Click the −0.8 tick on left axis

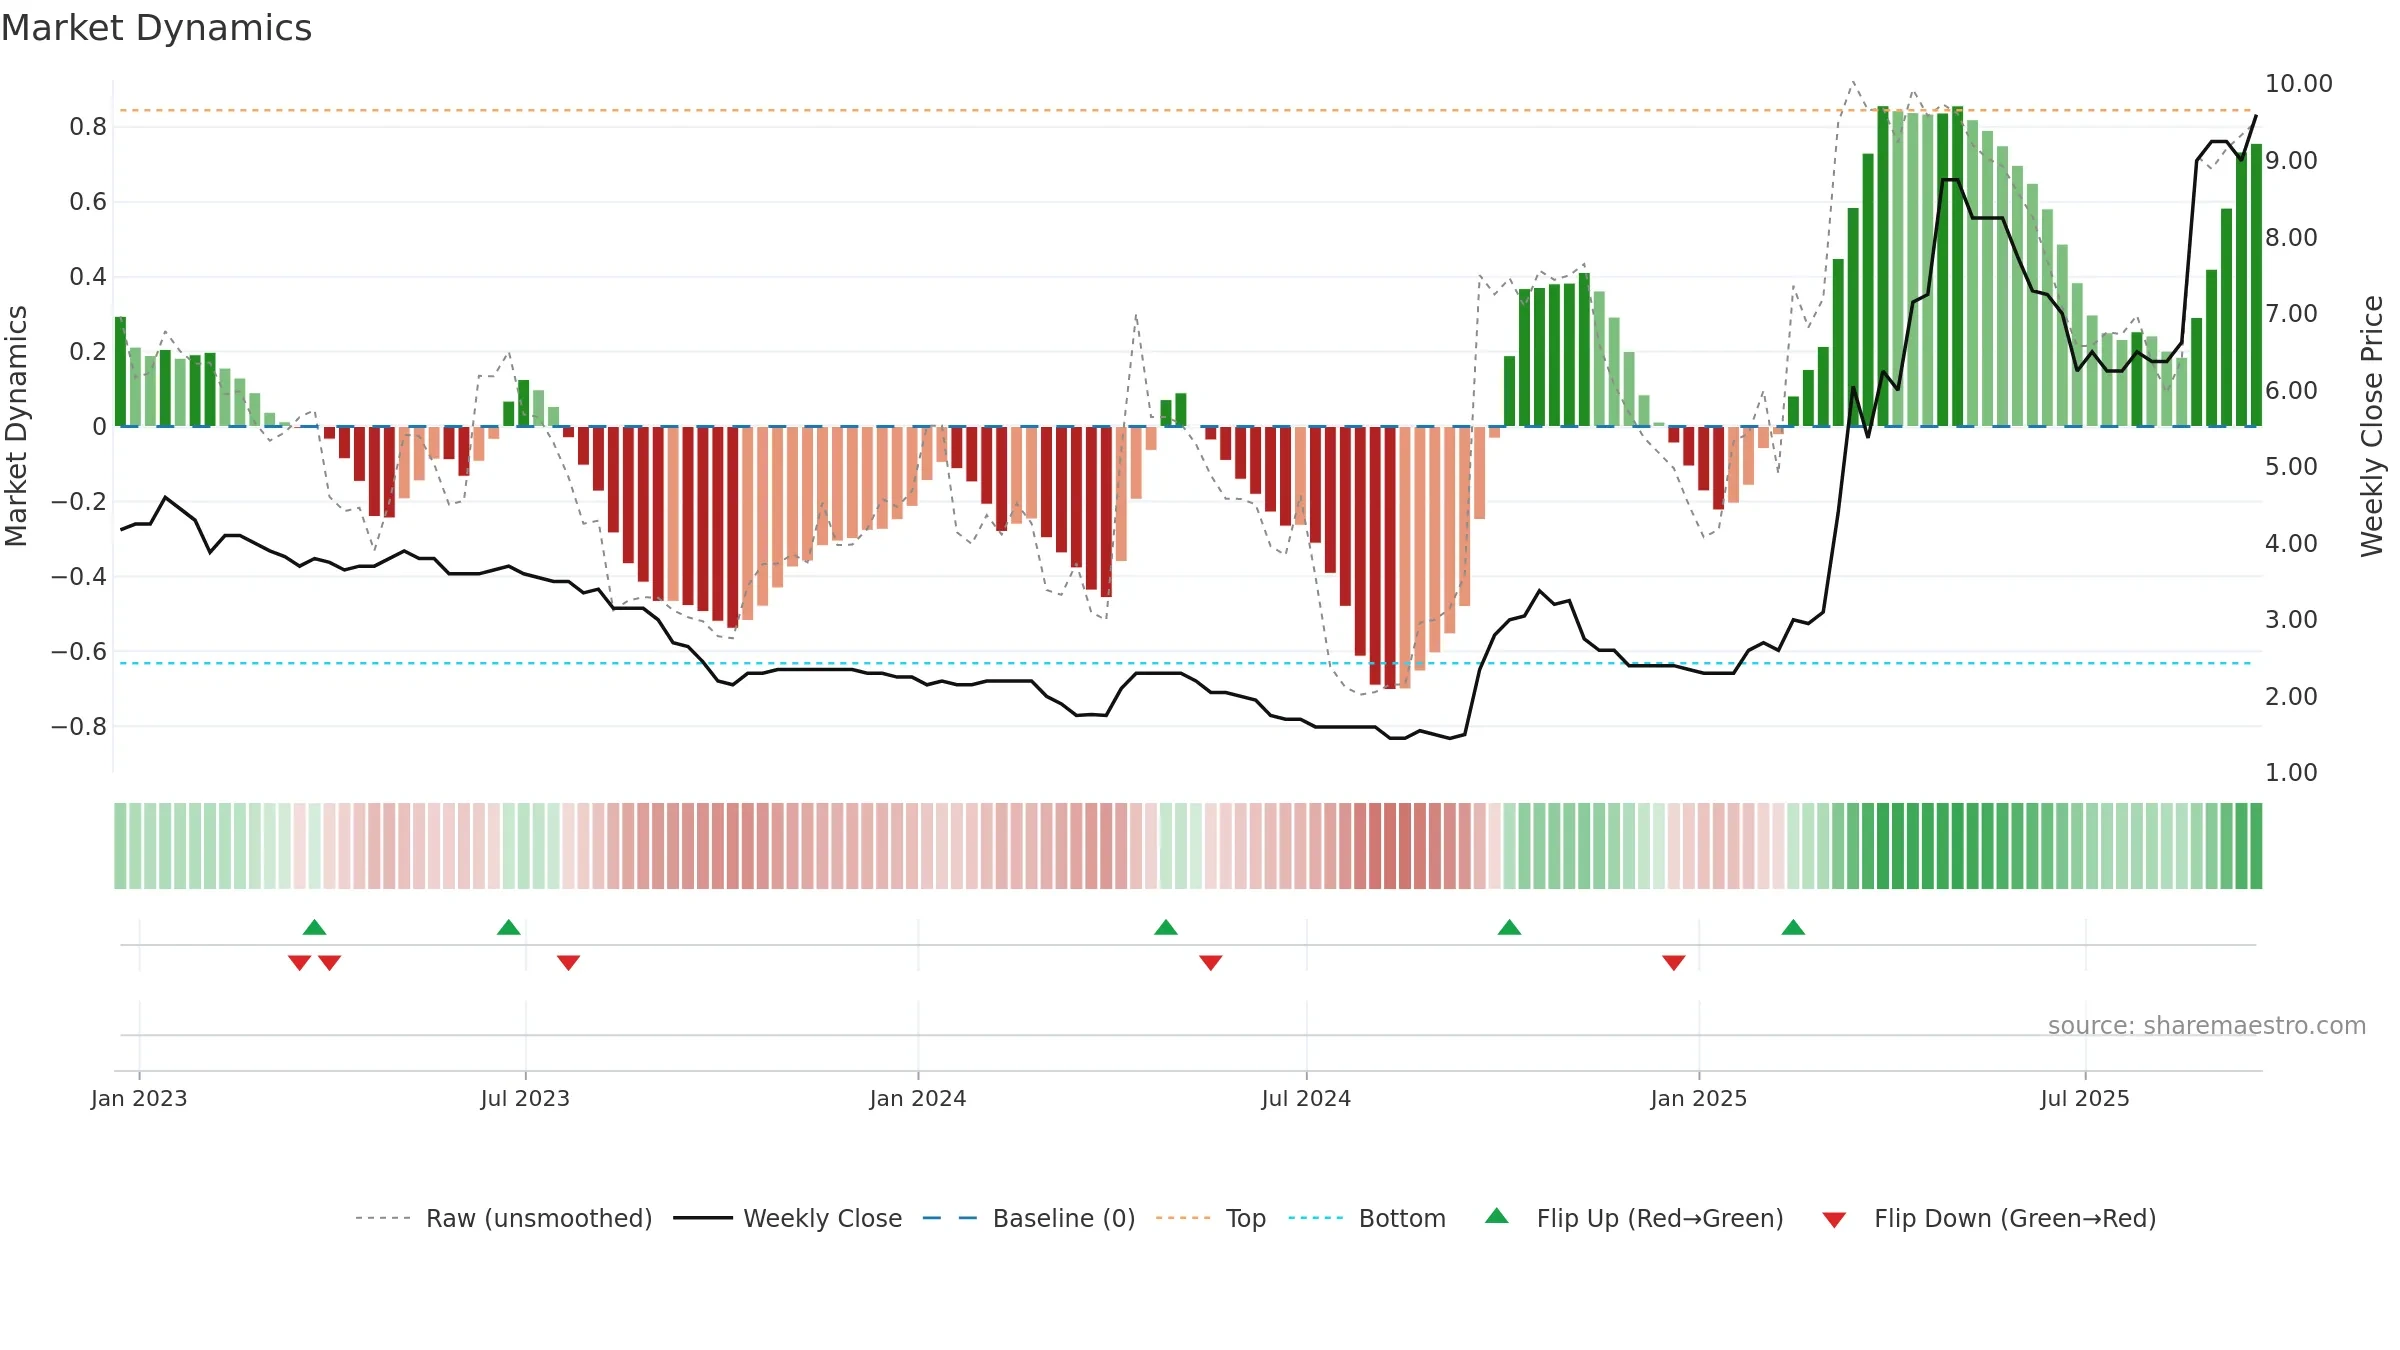pos(79,726)
